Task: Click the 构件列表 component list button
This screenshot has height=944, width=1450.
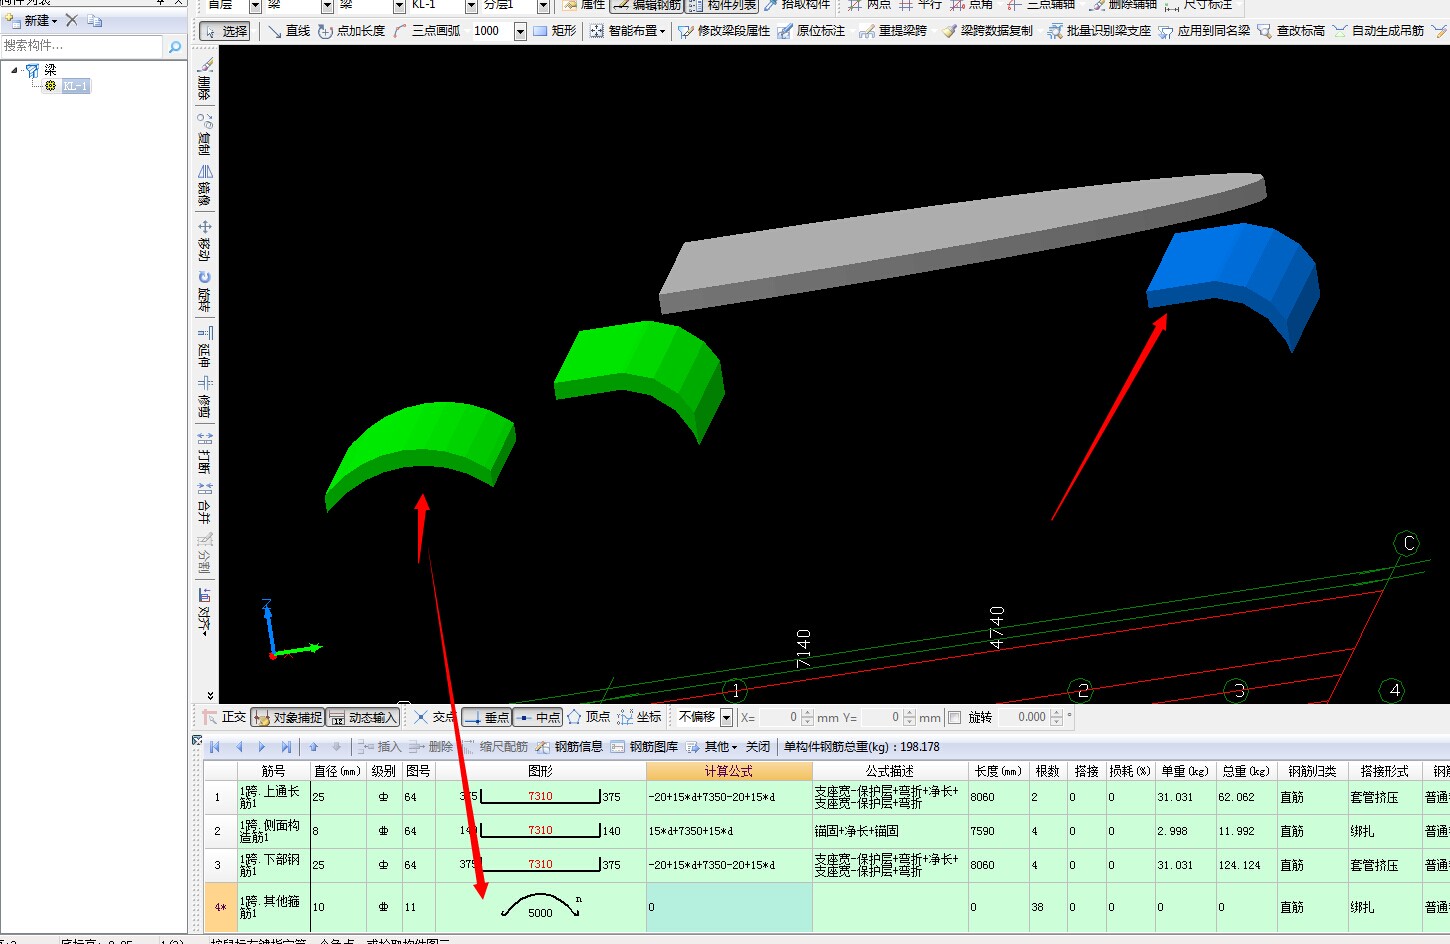Action: (722, 5)
